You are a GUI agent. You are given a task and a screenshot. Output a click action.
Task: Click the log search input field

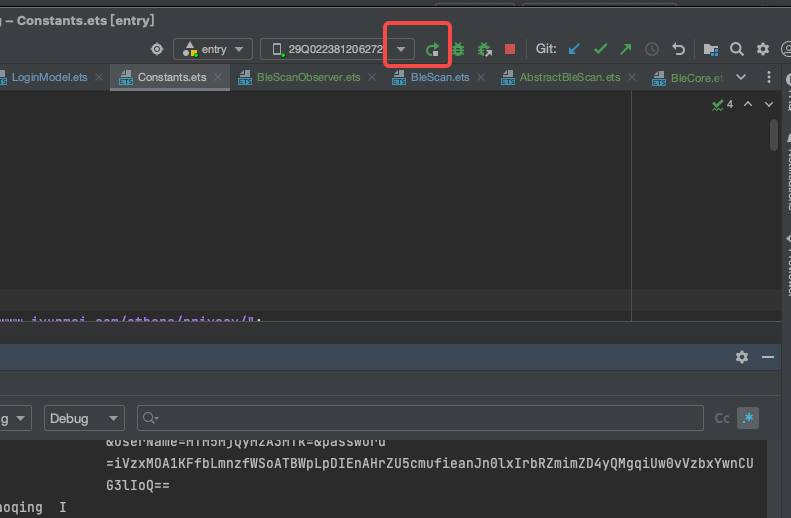pyautogui.click(x=420, y=418)
